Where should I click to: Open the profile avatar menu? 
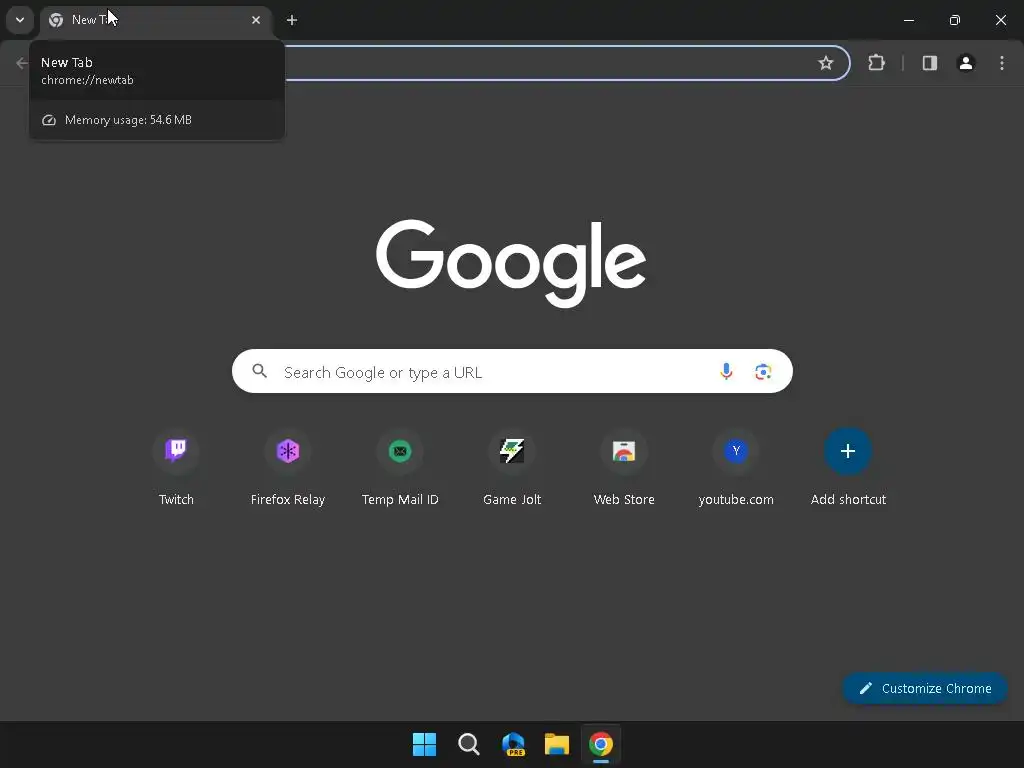coord(966,63)
